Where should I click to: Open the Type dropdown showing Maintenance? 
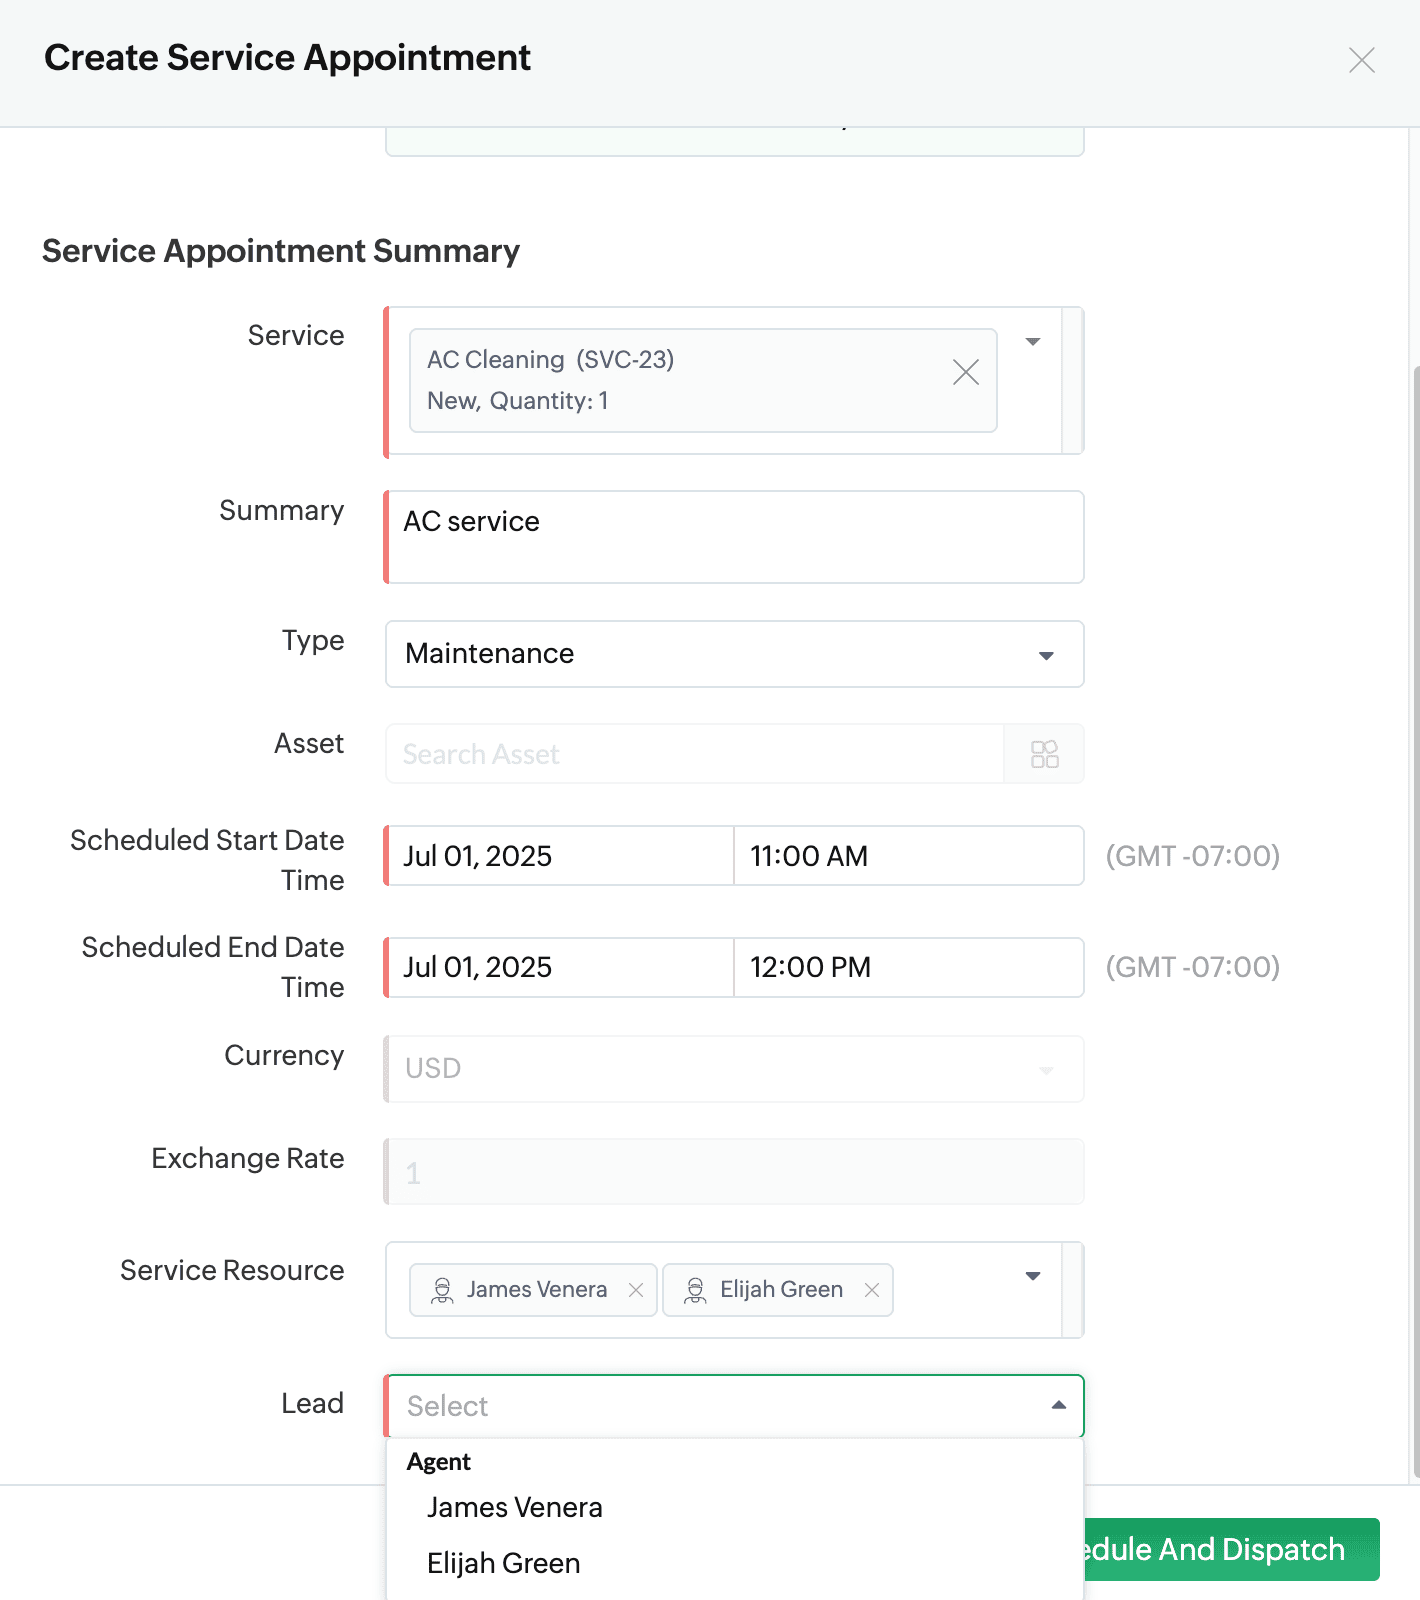coord(734,654)
